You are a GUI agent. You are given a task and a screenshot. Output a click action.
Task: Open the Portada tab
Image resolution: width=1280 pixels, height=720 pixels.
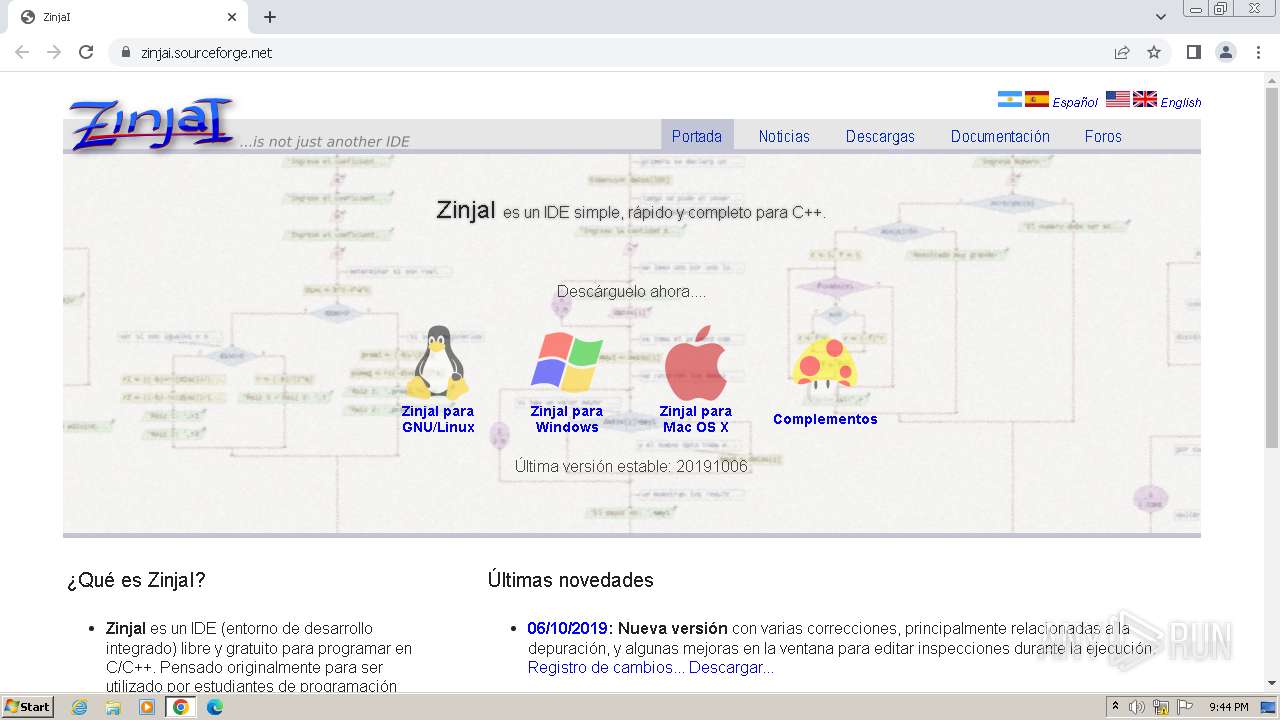pos(697,136)
